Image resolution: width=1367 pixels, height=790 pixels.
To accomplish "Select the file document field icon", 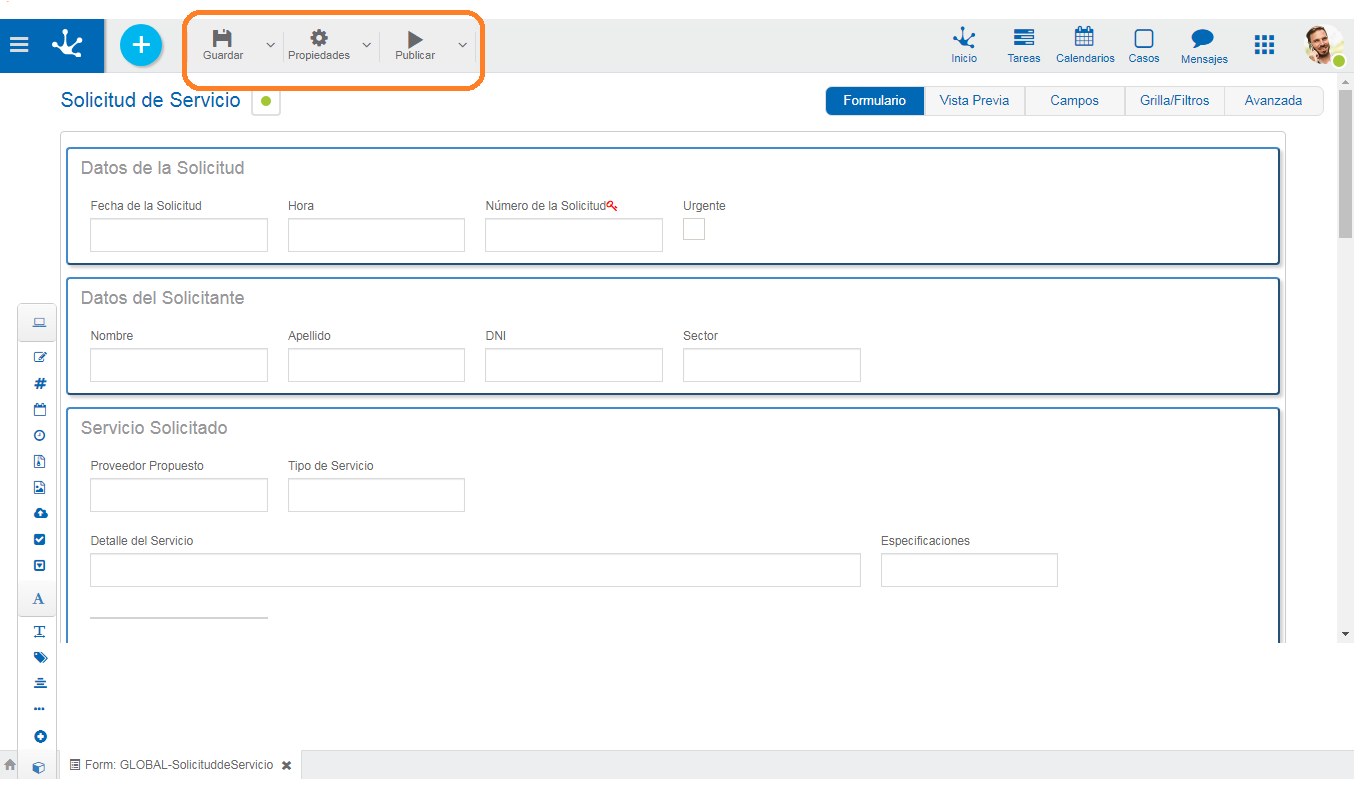I will click(40, 461).
